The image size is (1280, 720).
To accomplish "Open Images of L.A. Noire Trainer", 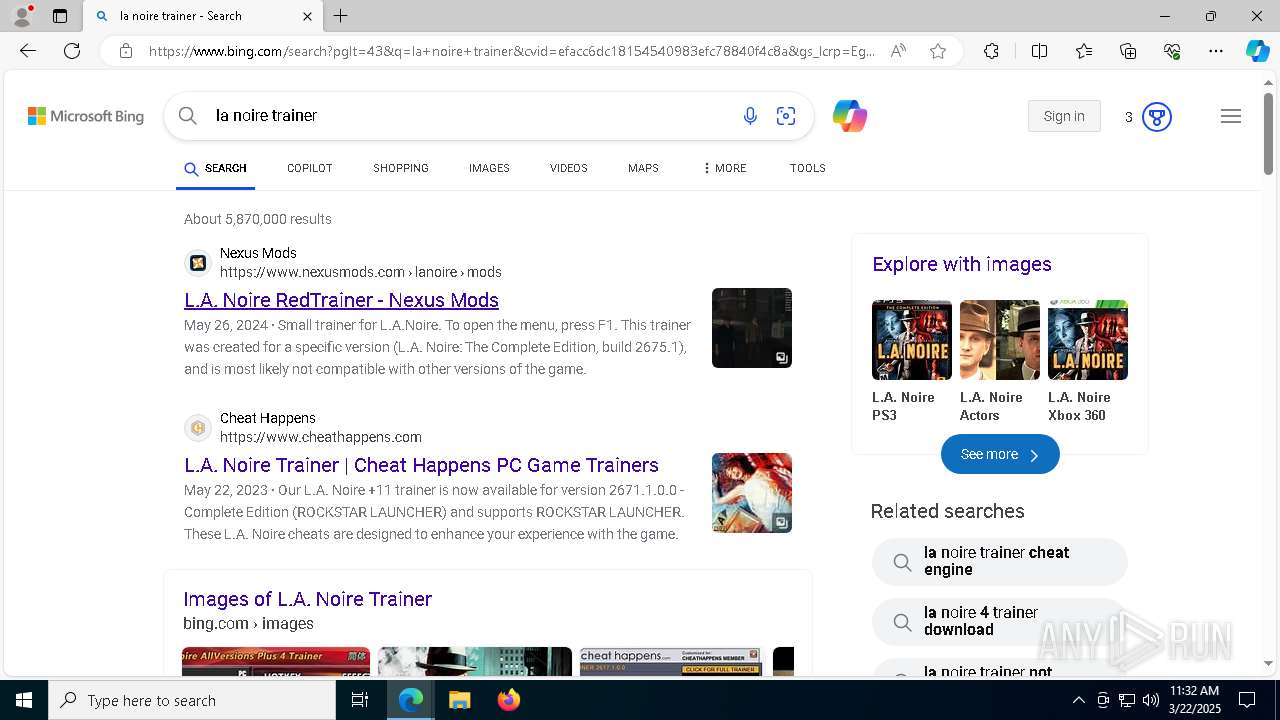I will tap(307, 599).
